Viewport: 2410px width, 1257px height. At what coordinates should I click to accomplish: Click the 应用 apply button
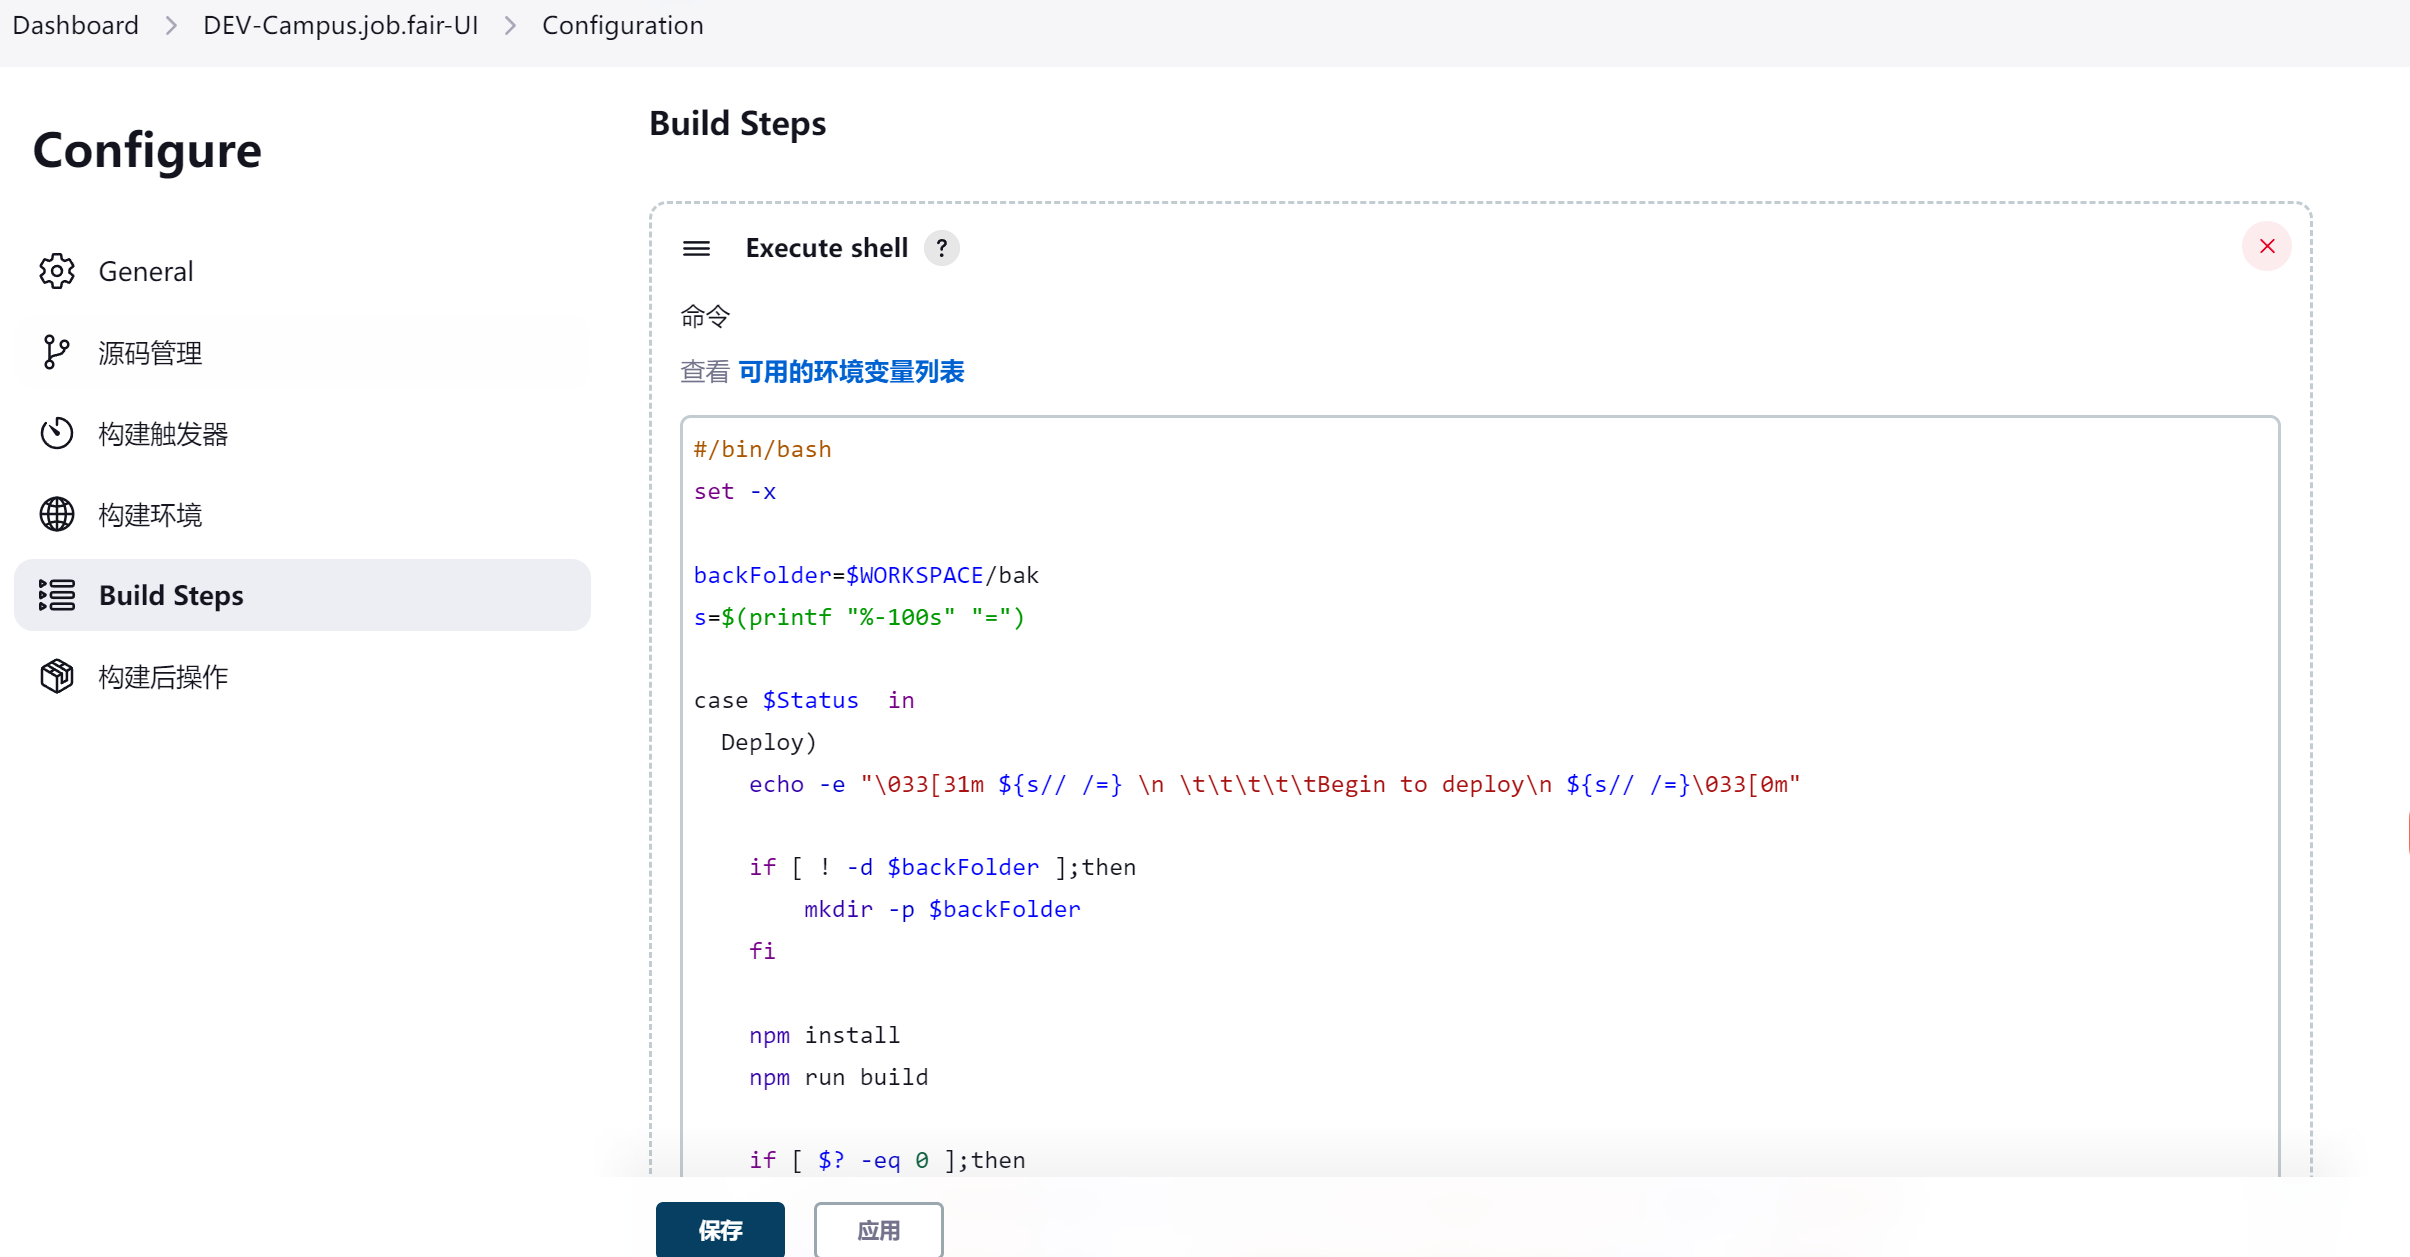point(878,1230)
